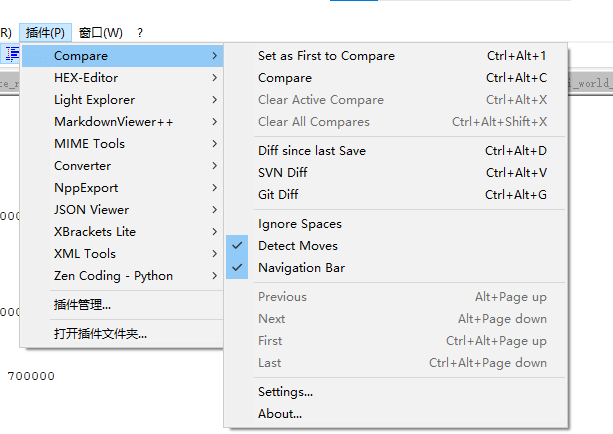
Task: Choose Git Diff entry
Action: pos(278,195)
